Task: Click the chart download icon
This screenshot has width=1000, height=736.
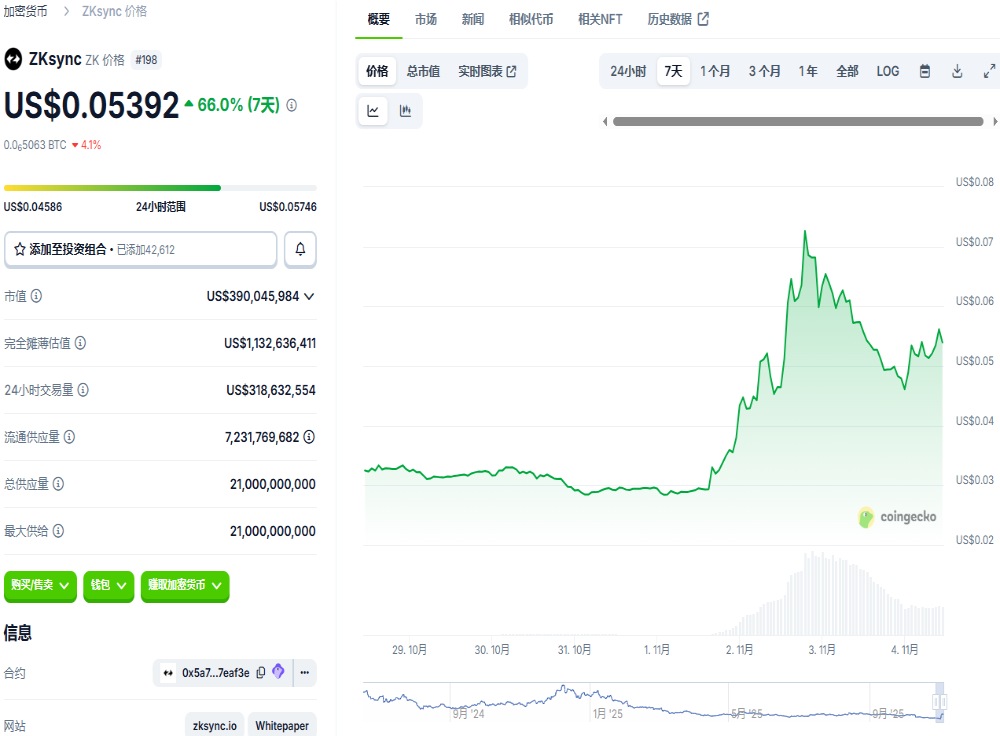Action: coord(958,71)
